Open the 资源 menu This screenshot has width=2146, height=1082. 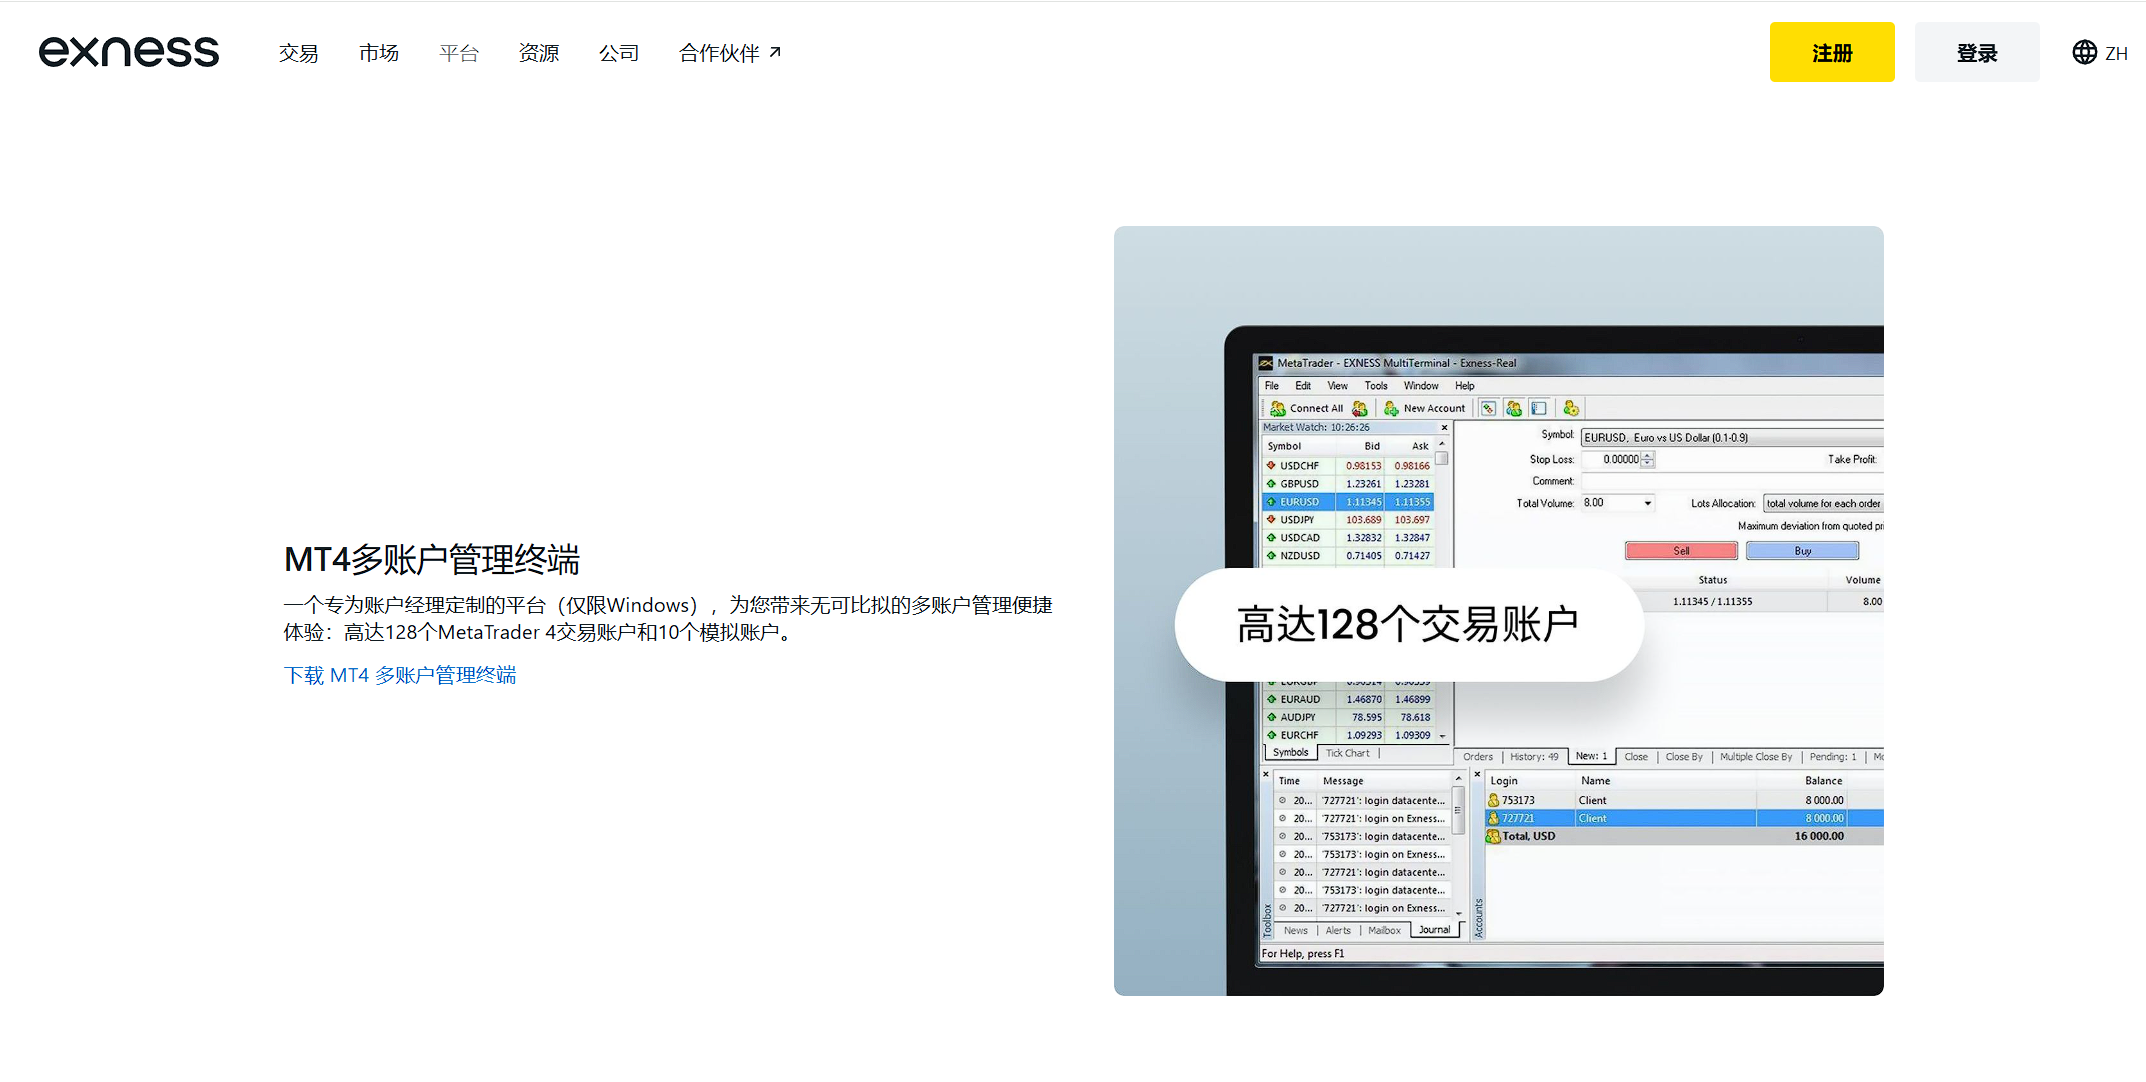pyautogui.click(x=539, y=53)
